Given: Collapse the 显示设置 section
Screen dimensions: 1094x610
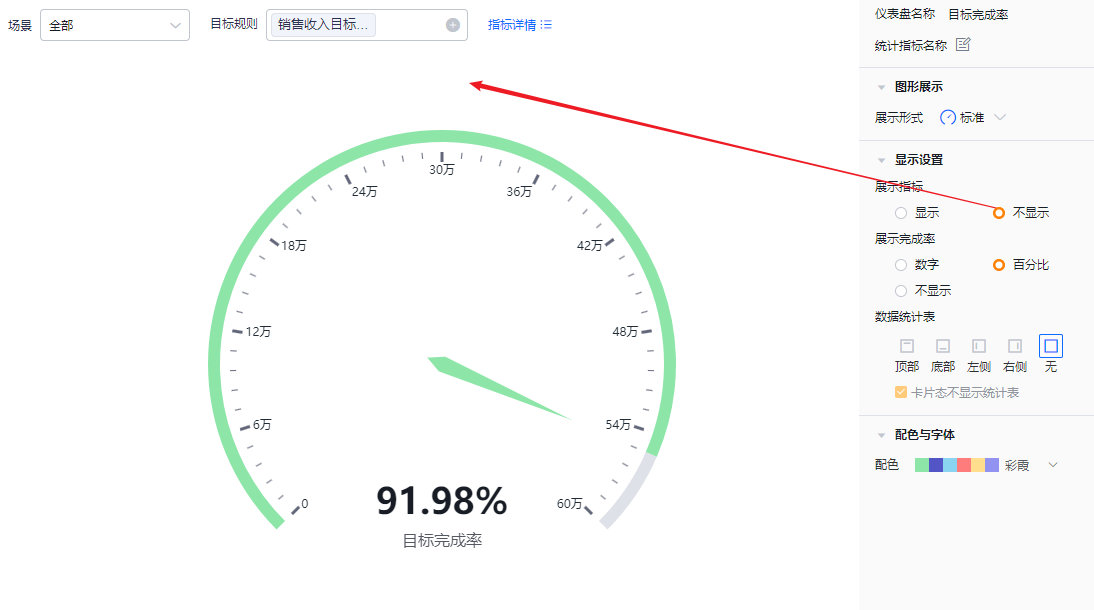Looking at the screenshot, I should (881, 161).
